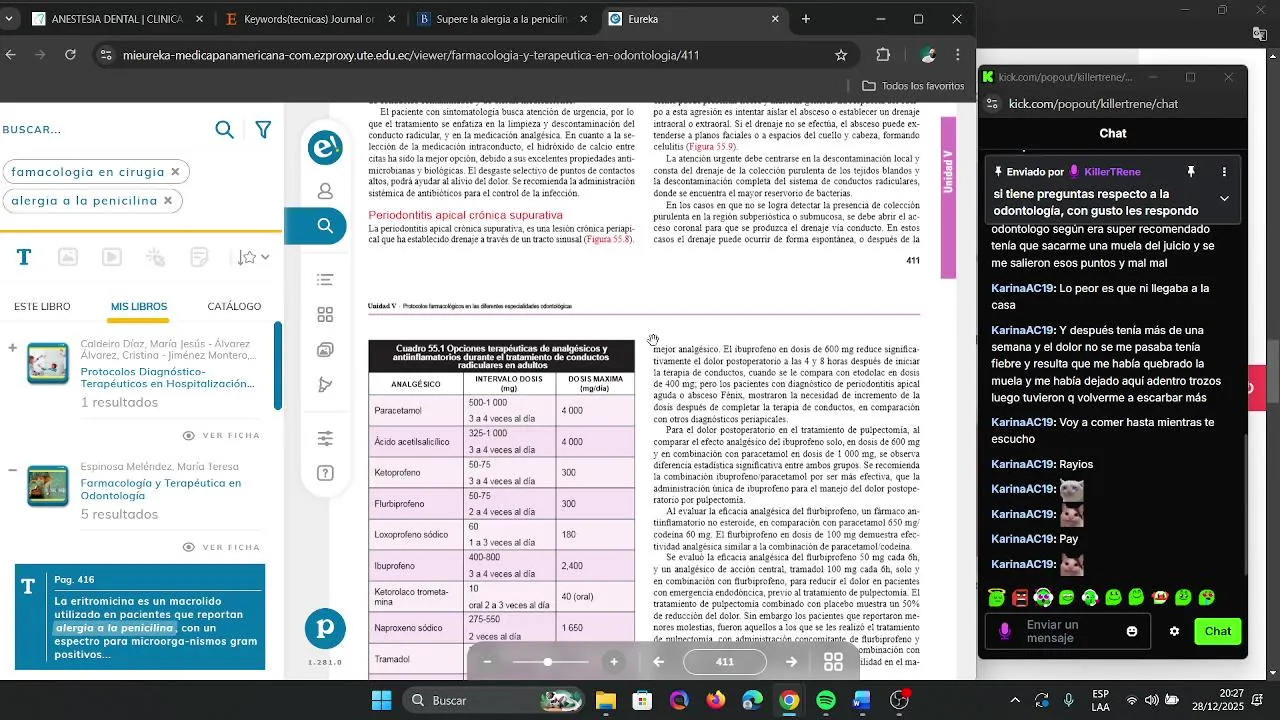Open the Figura 55.8 link in the text

pos(609,240)
